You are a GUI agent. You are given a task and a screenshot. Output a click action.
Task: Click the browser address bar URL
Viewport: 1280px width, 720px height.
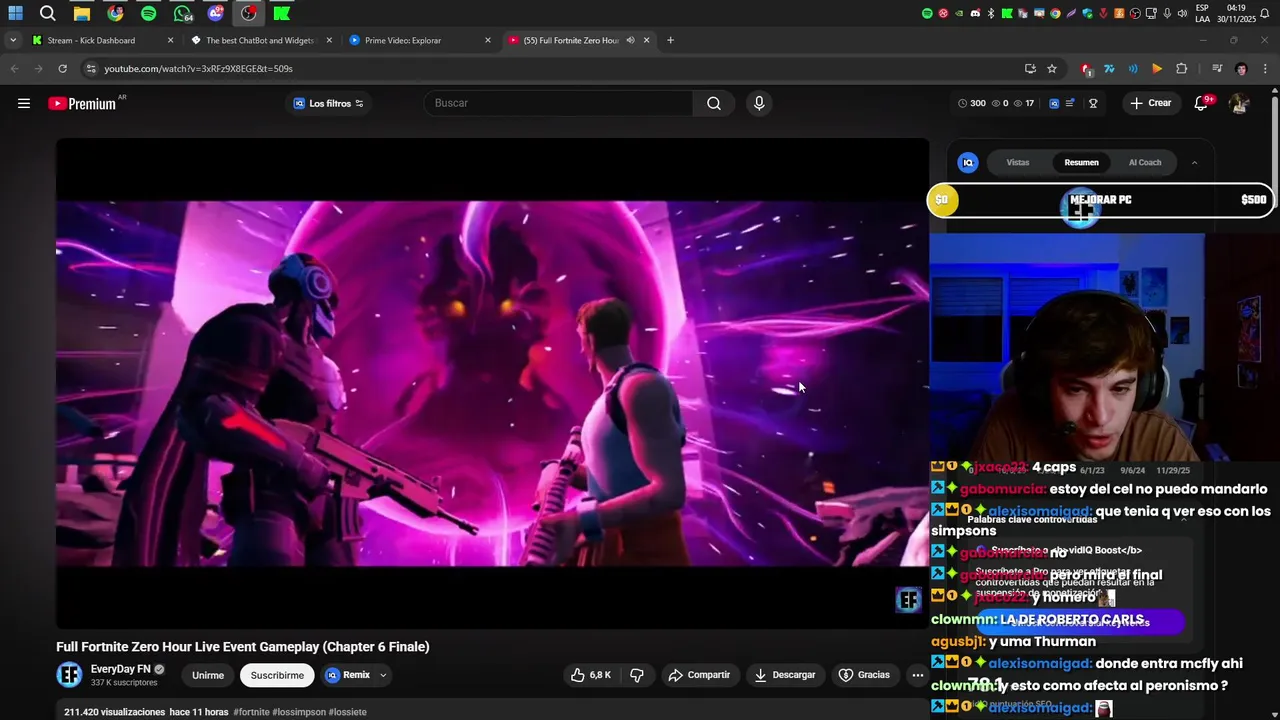pyautogui.click(x=198, y=69)
